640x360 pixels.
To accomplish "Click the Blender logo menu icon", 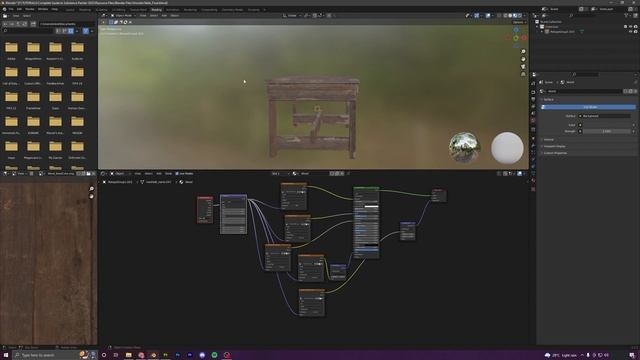I will 4,9.
